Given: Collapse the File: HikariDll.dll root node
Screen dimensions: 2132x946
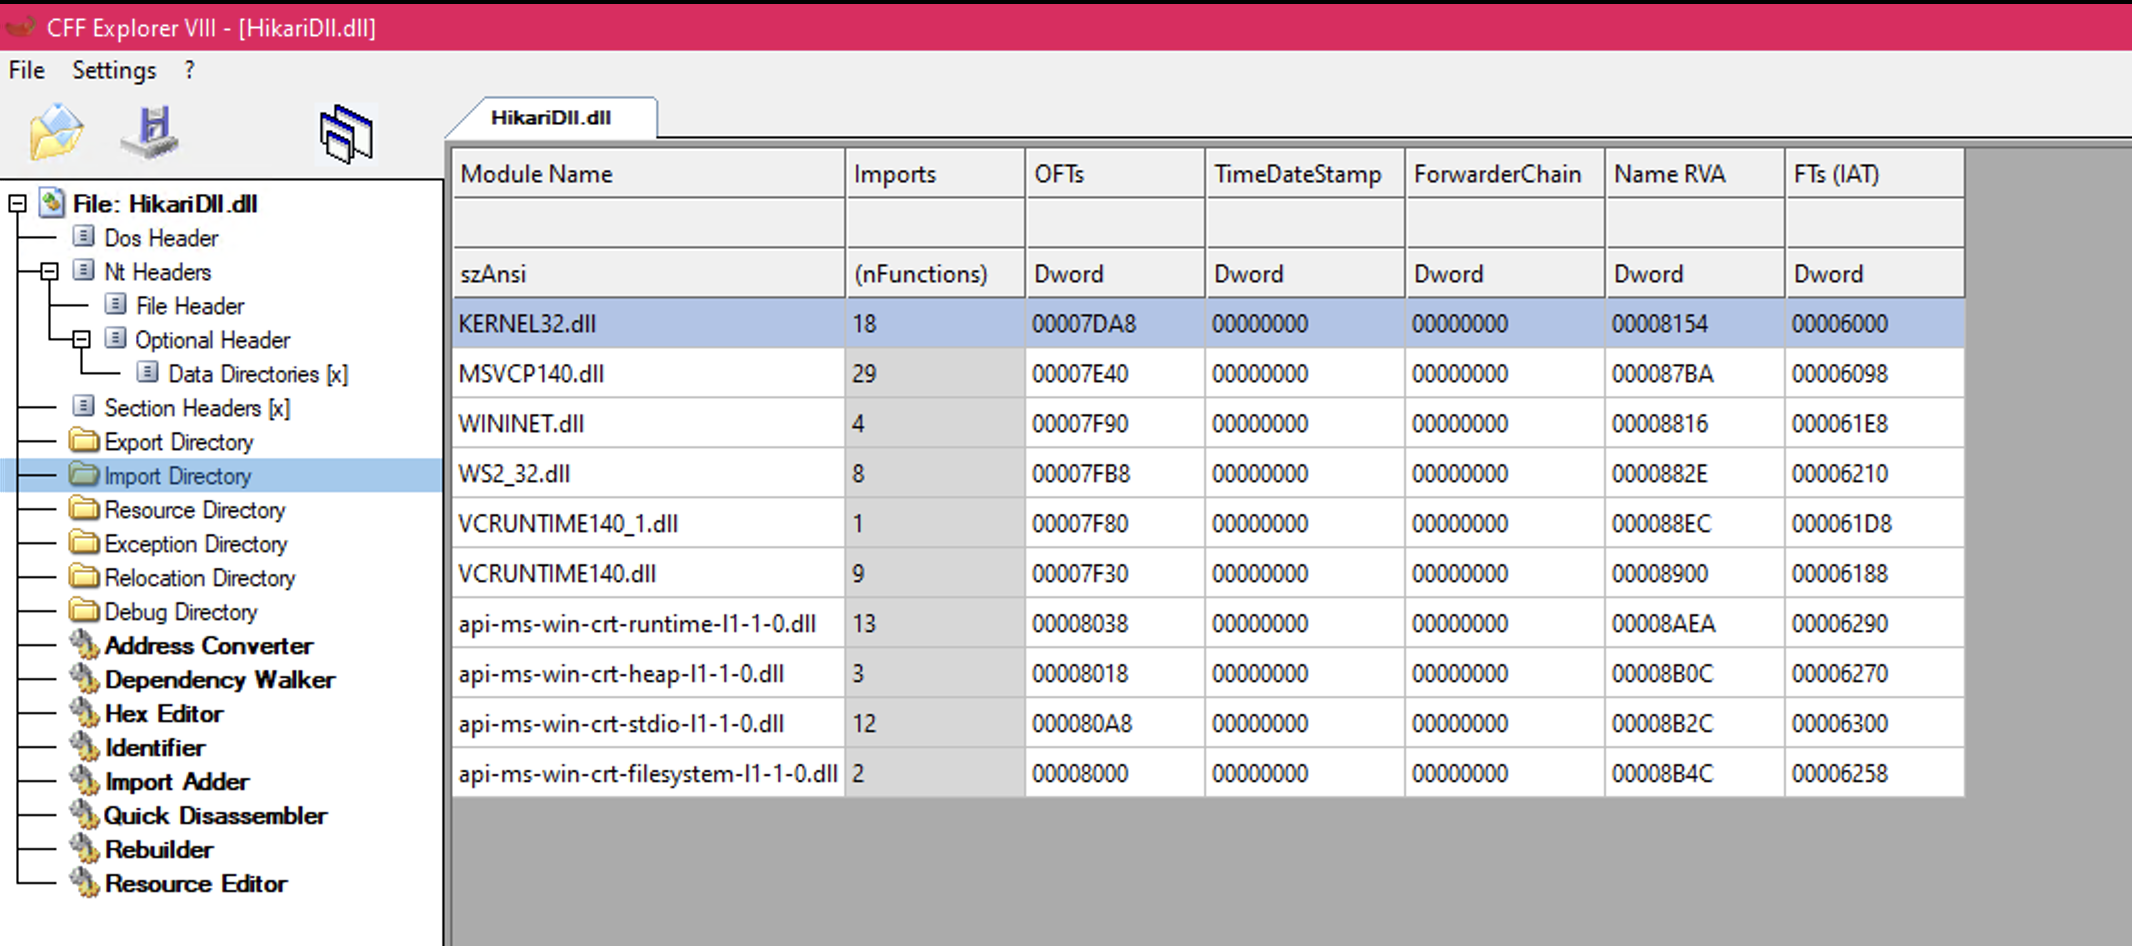Looking at the screenshot, I should [x=17, y=204].
